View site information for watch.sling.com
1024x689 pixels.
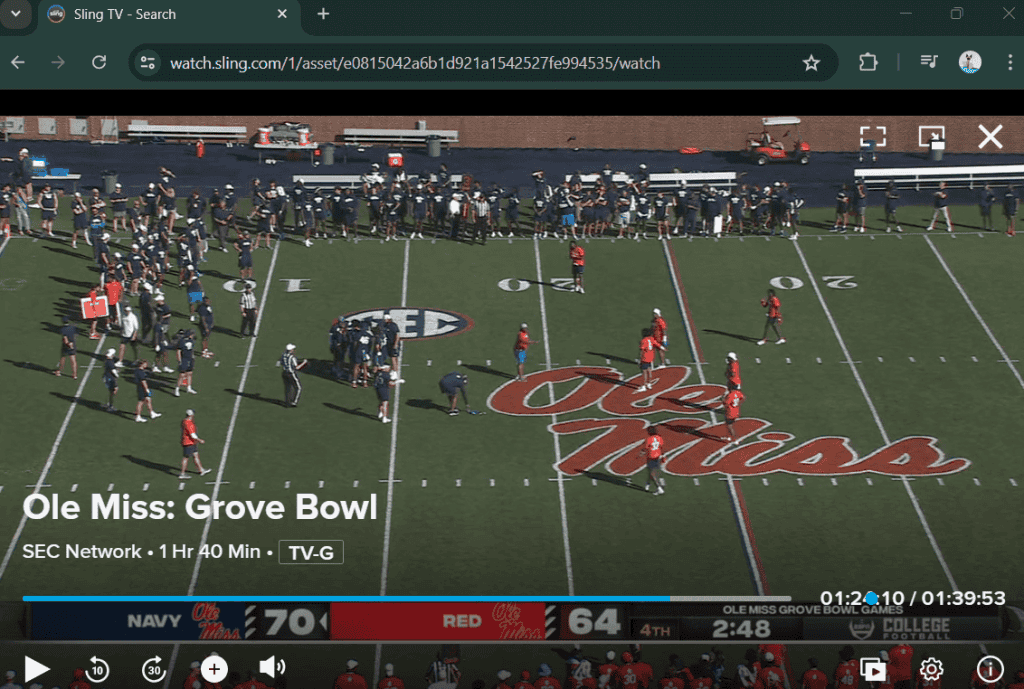148,63
